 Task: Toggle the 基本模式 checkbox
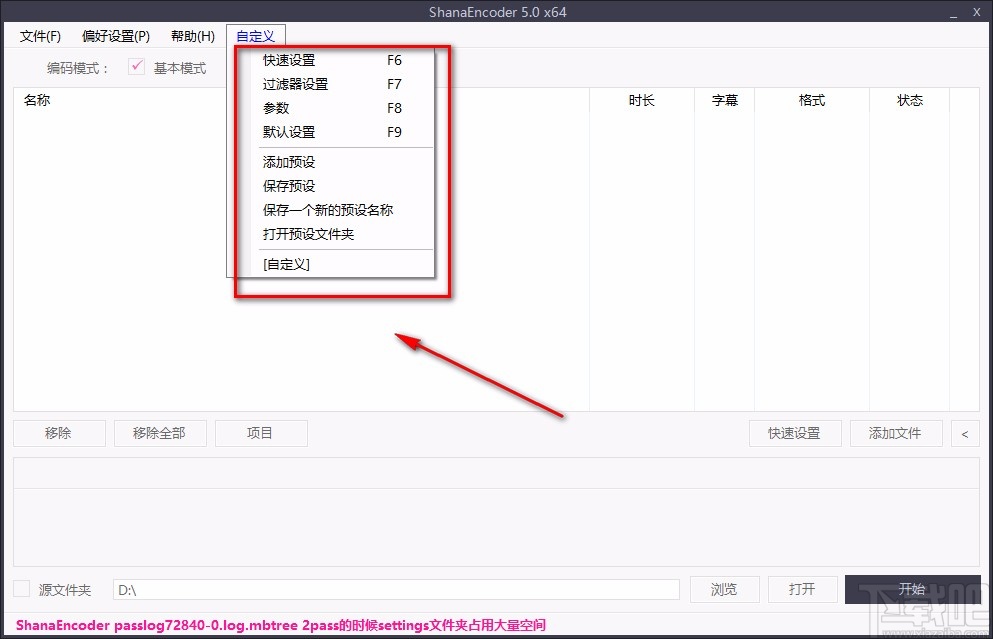coord(137,67)
